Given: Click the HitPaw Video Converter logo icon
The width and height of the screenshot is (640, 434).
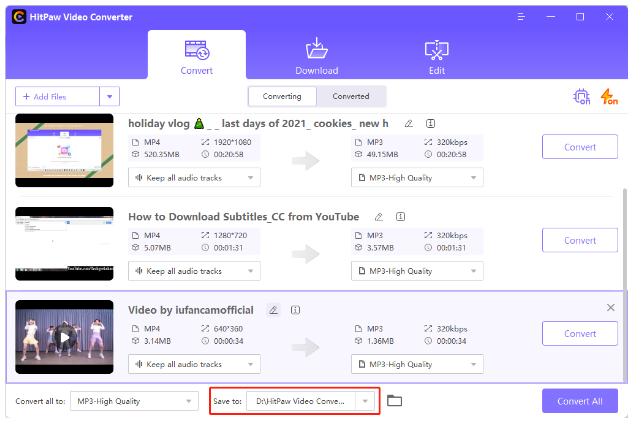Looking at the screenshot, I should pos(19,17).
